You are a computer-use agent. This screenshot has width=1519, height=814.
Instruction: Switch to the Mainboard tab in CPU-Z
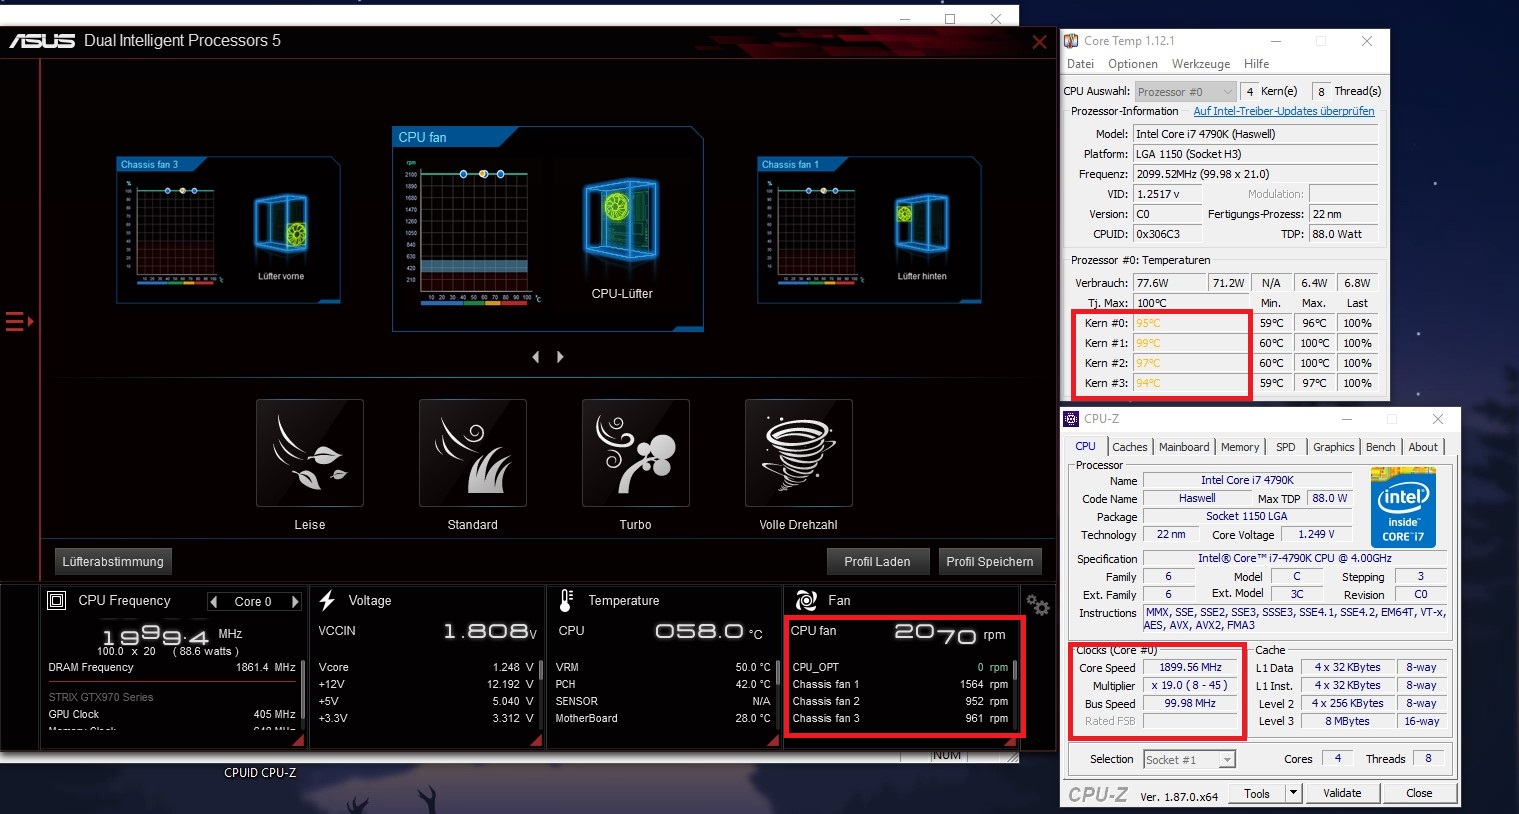[x=1184, y=447]
